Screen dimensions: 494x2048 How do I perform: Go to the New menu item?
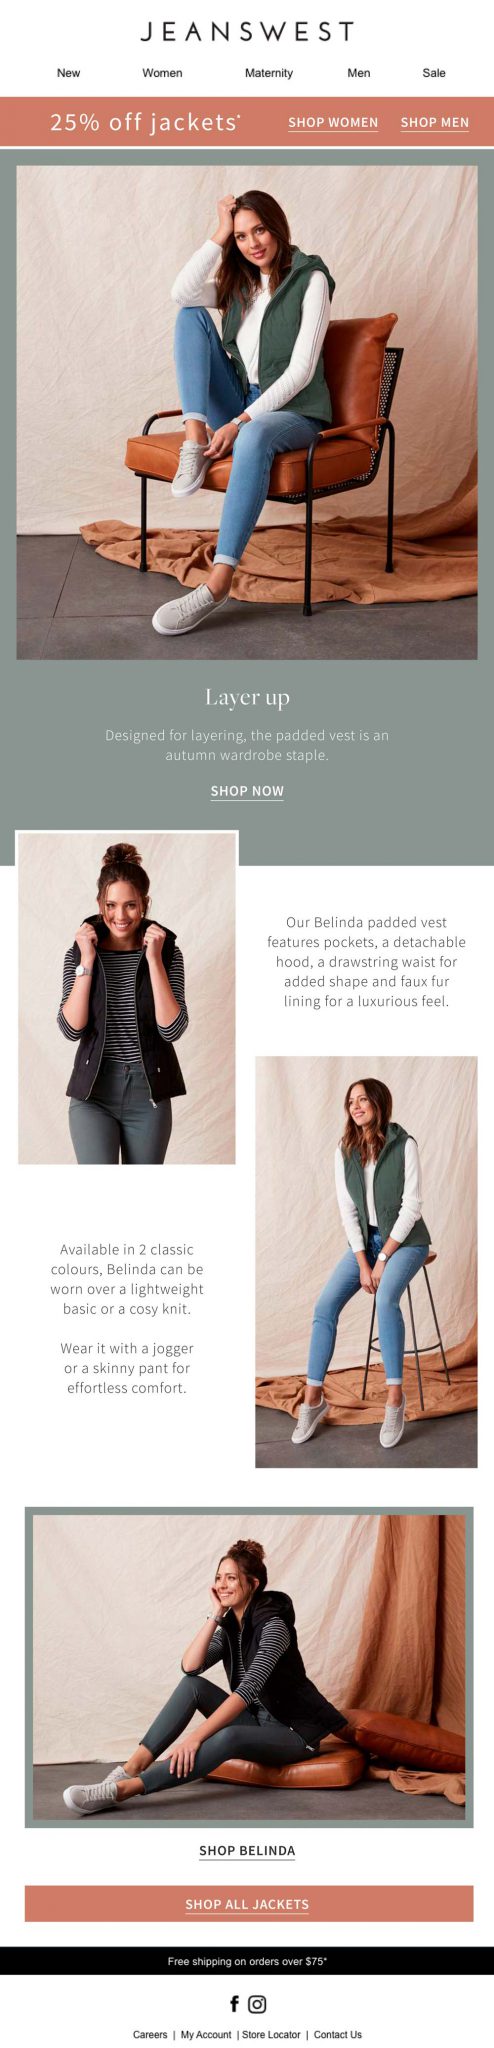[69, 73]
